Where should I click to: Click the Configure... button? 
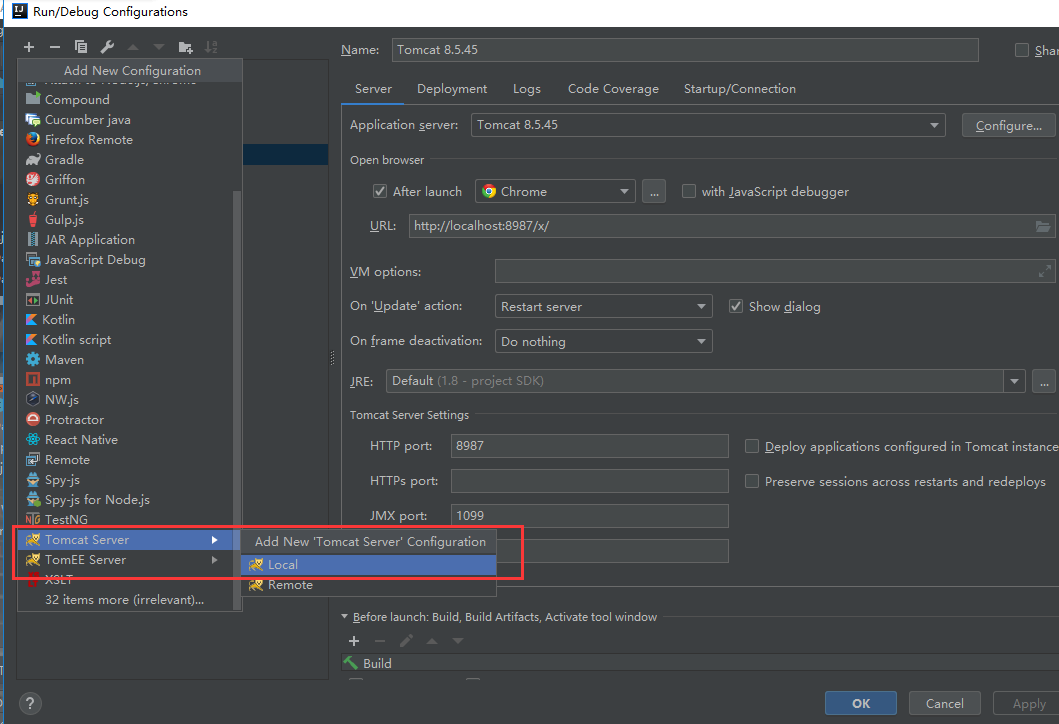[x=1008, y=126]
